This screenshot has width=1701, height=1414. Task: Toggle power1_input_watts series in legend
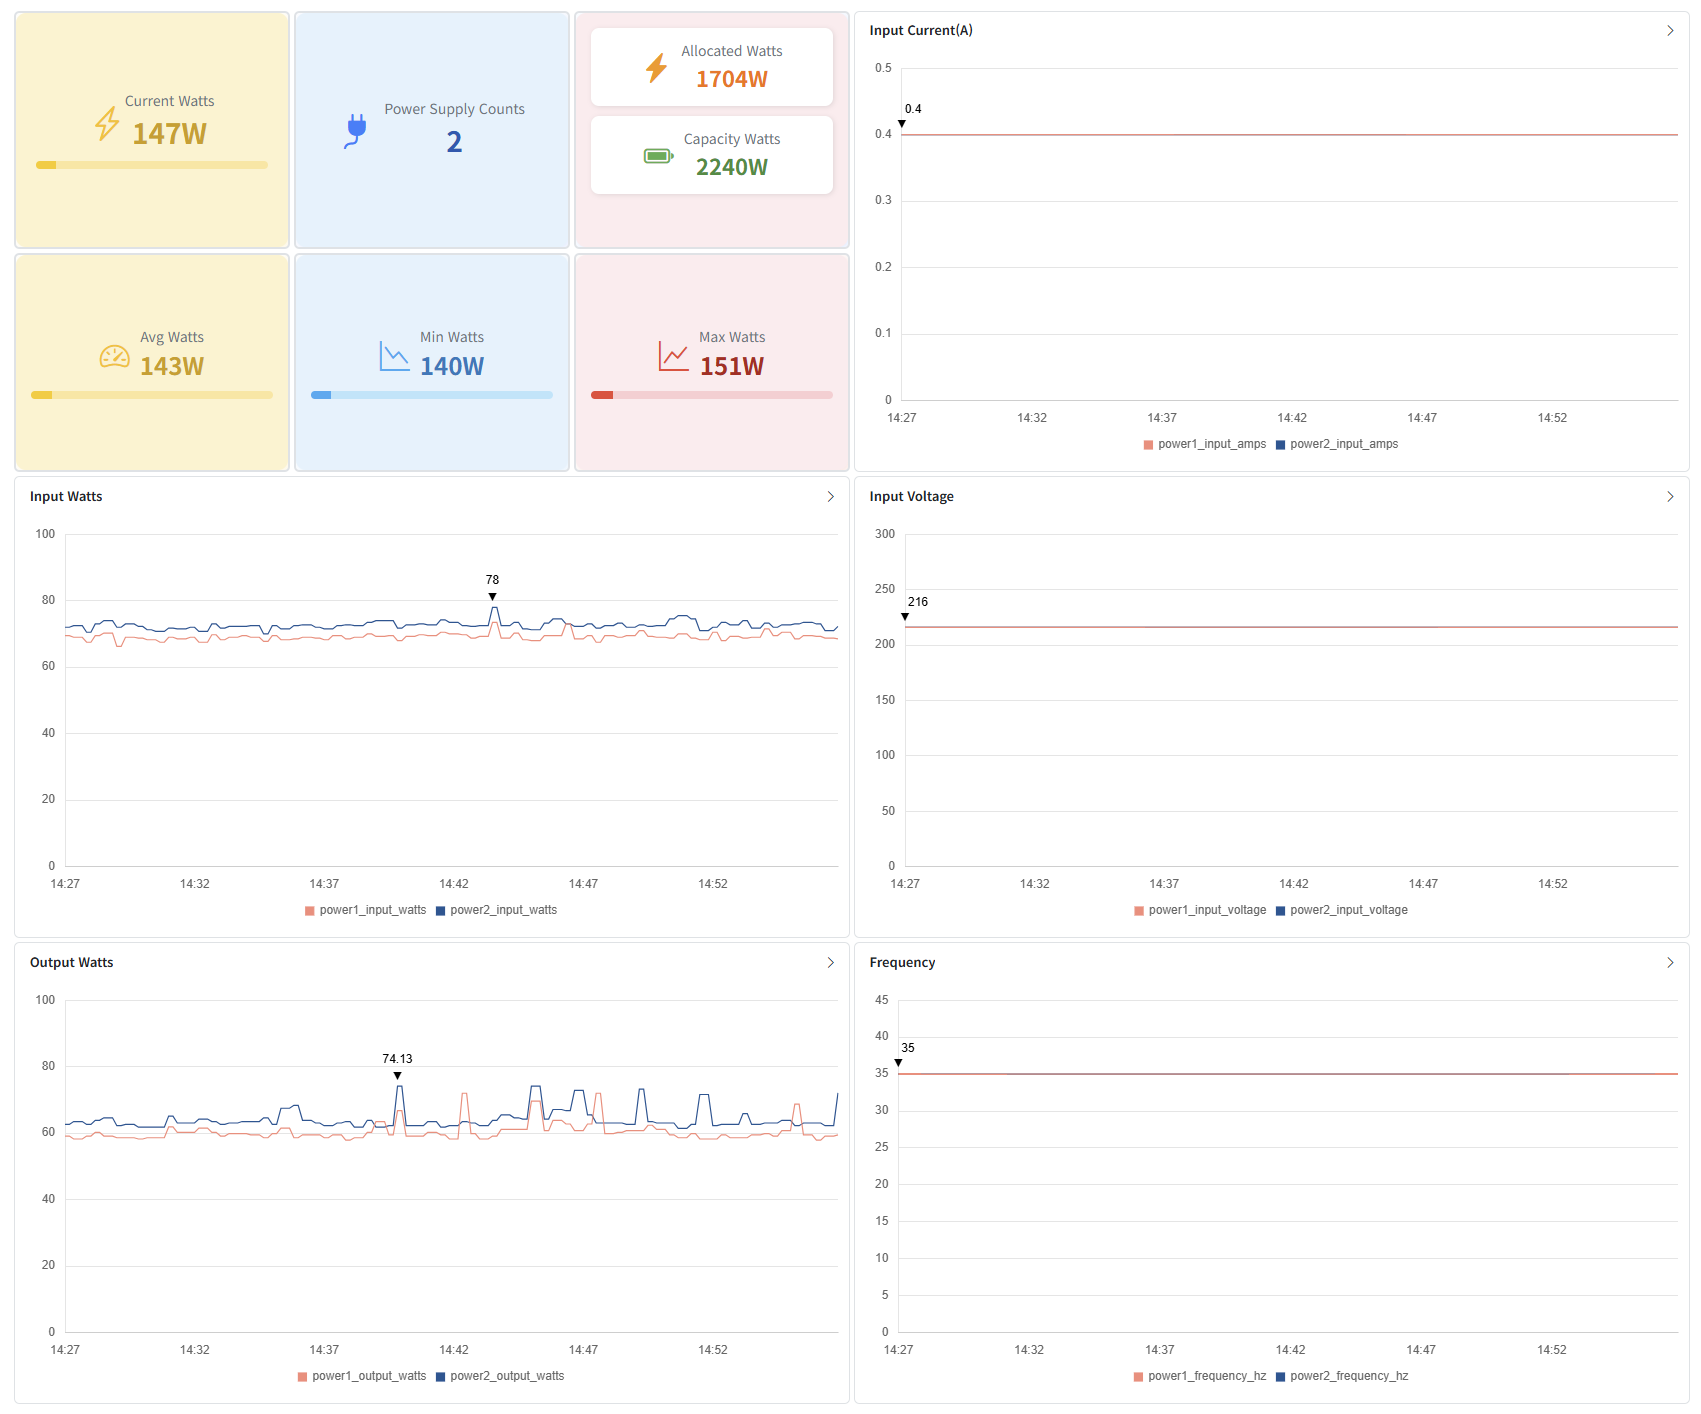[366, 910]
